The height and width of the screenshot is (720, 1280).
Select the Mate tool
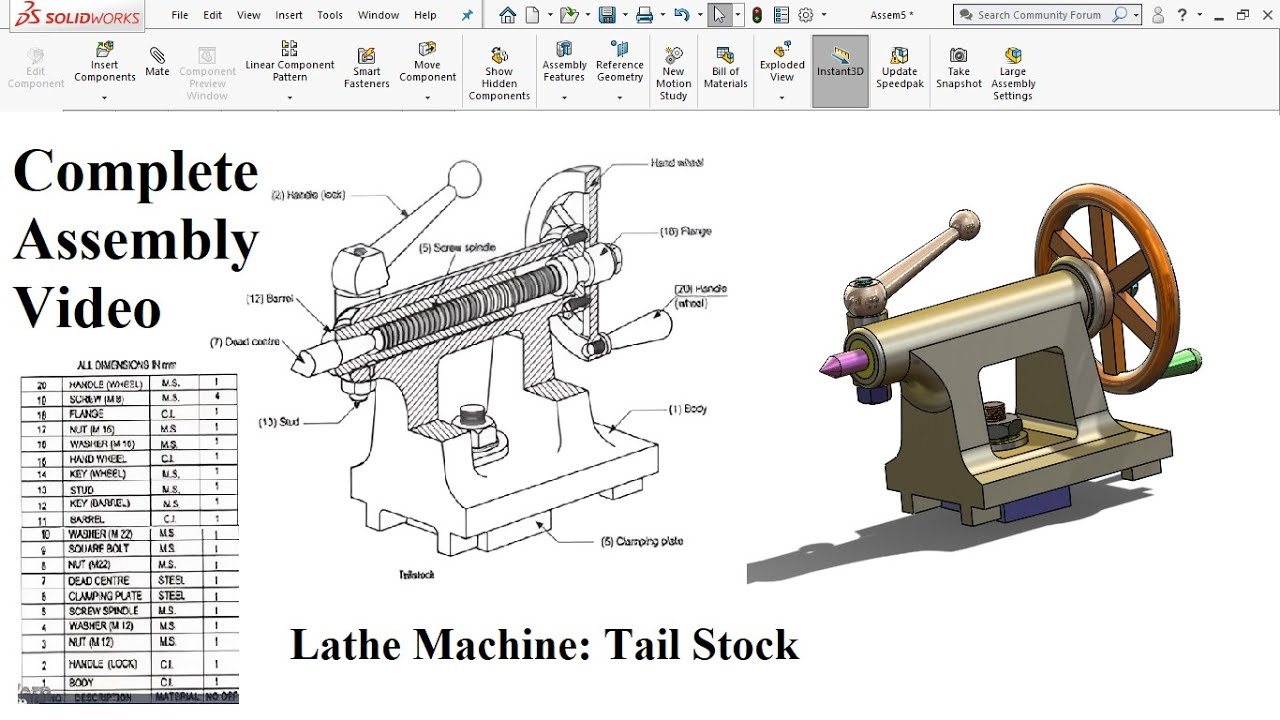157,60
